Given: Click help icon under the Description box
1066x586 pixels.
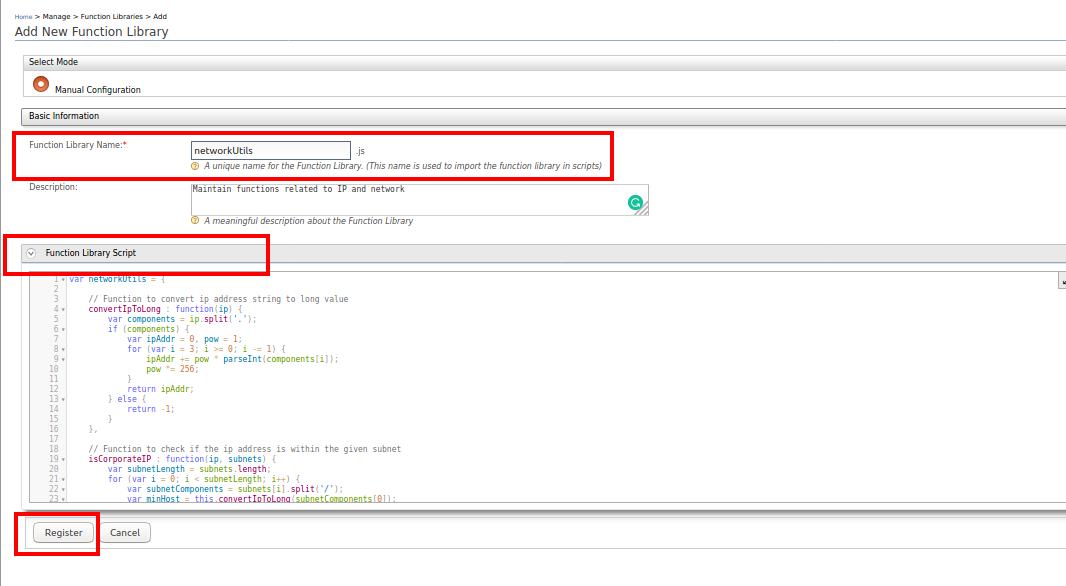Looking at the screenshot, I should click(x=195, y=221).
